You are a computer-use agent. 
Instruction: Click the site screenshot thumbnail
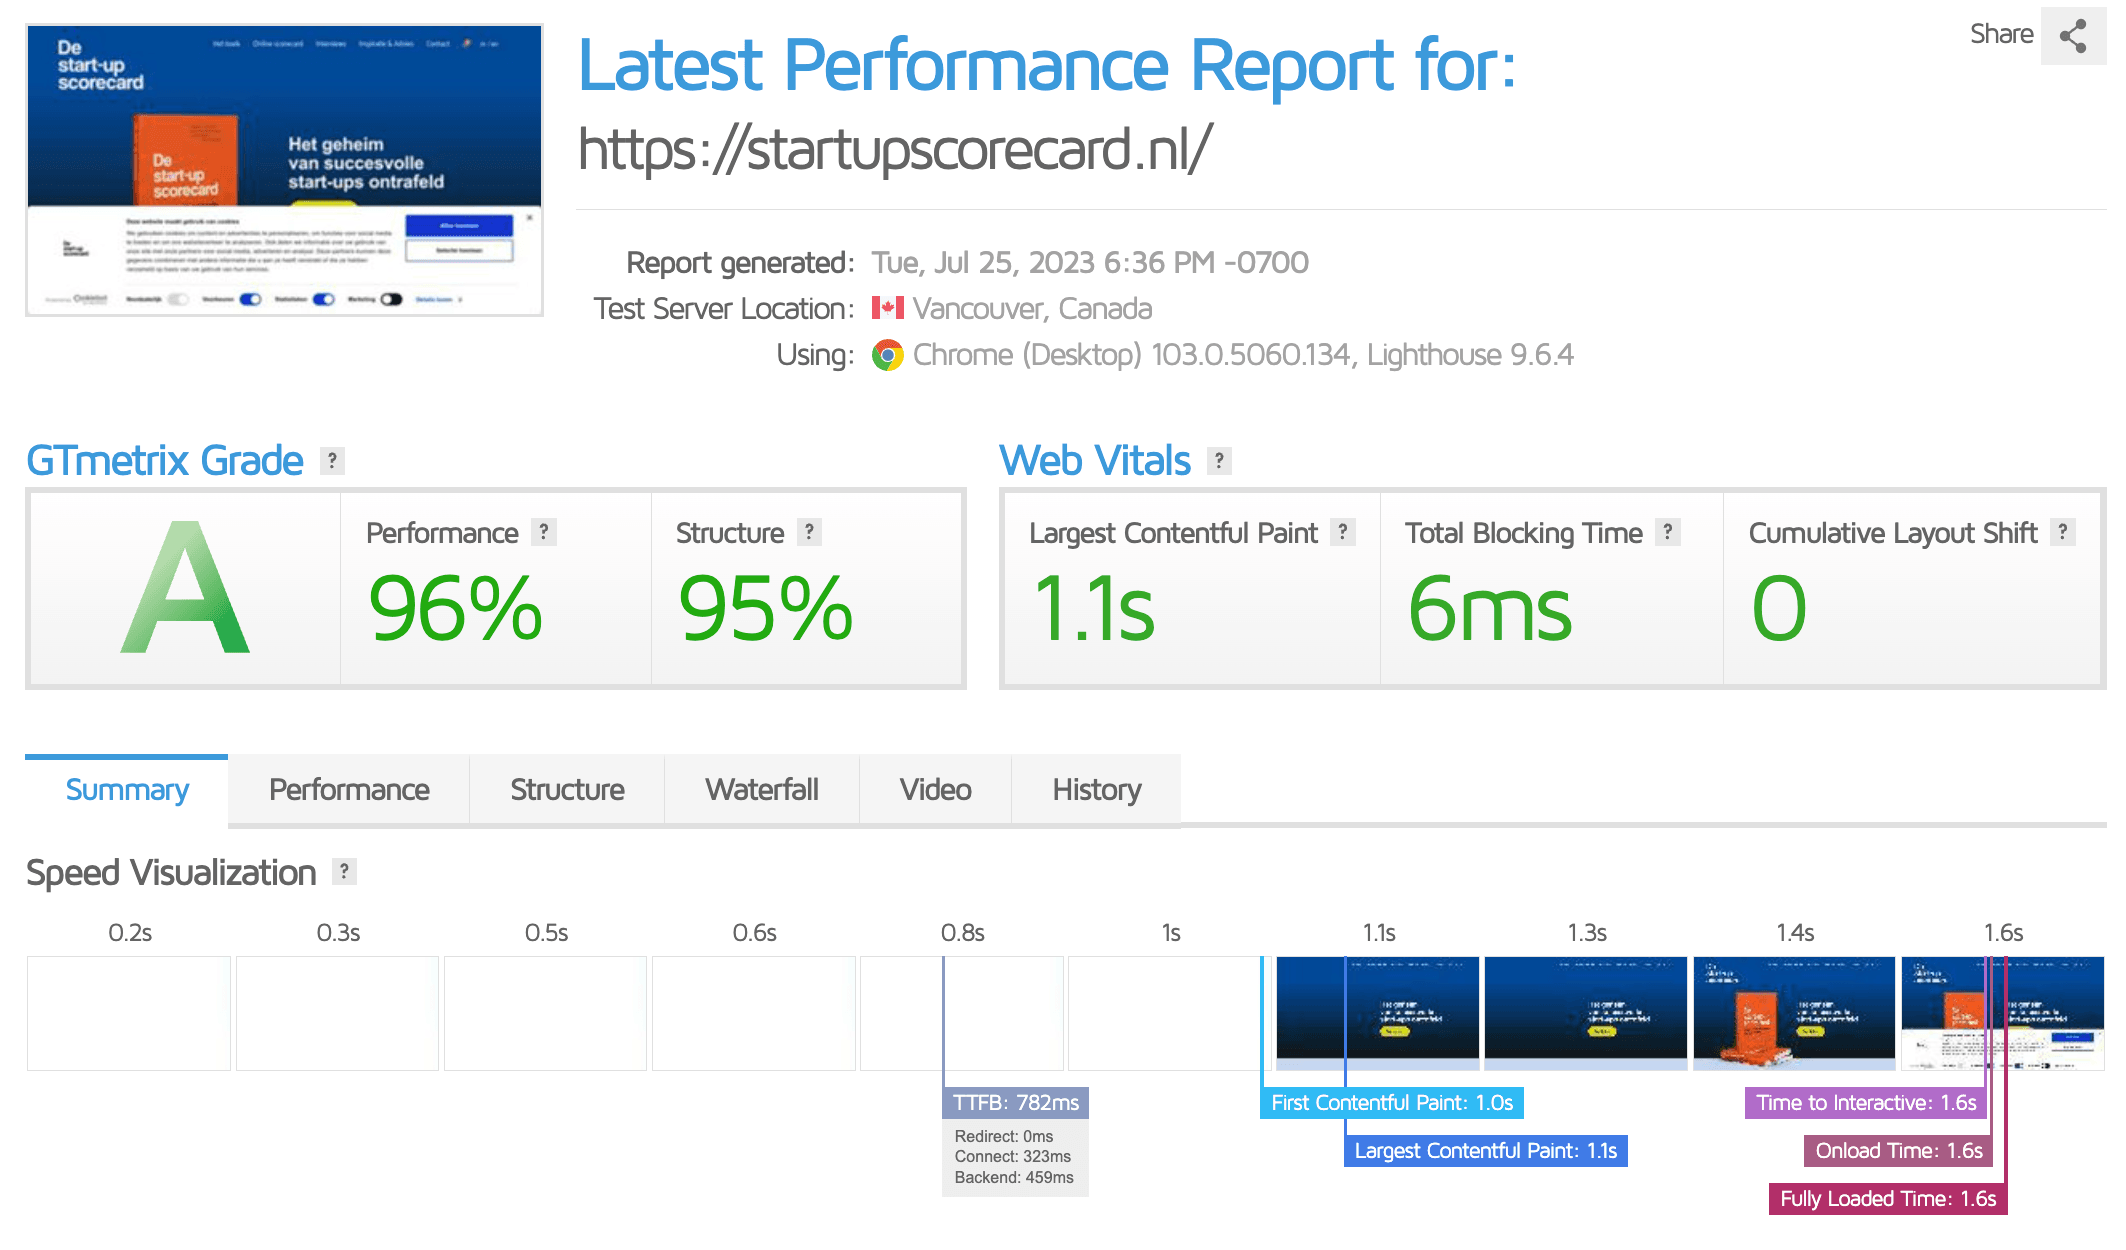285,170
